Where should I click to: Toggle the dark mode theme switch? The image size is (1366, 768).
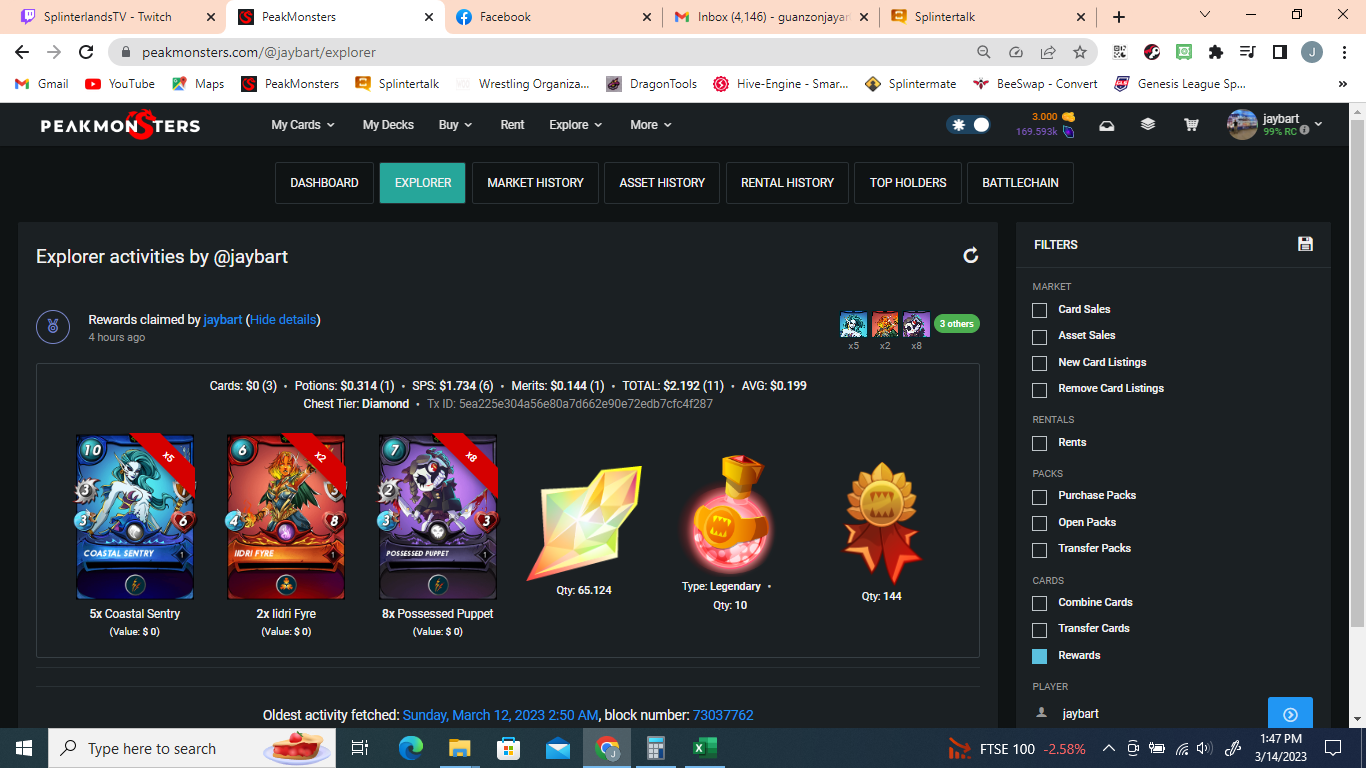coord(969,125)
